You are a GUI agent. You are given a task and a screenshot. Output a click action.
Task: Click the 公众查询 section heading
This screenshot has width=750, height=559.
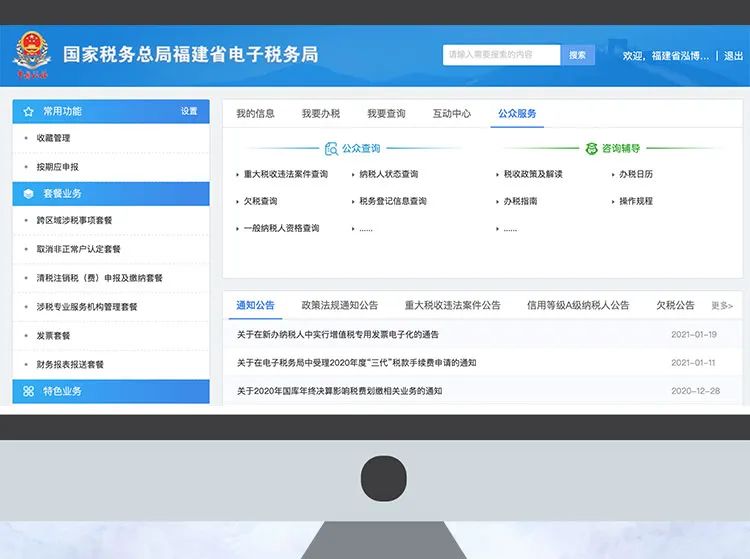click(x=361, y=149)
